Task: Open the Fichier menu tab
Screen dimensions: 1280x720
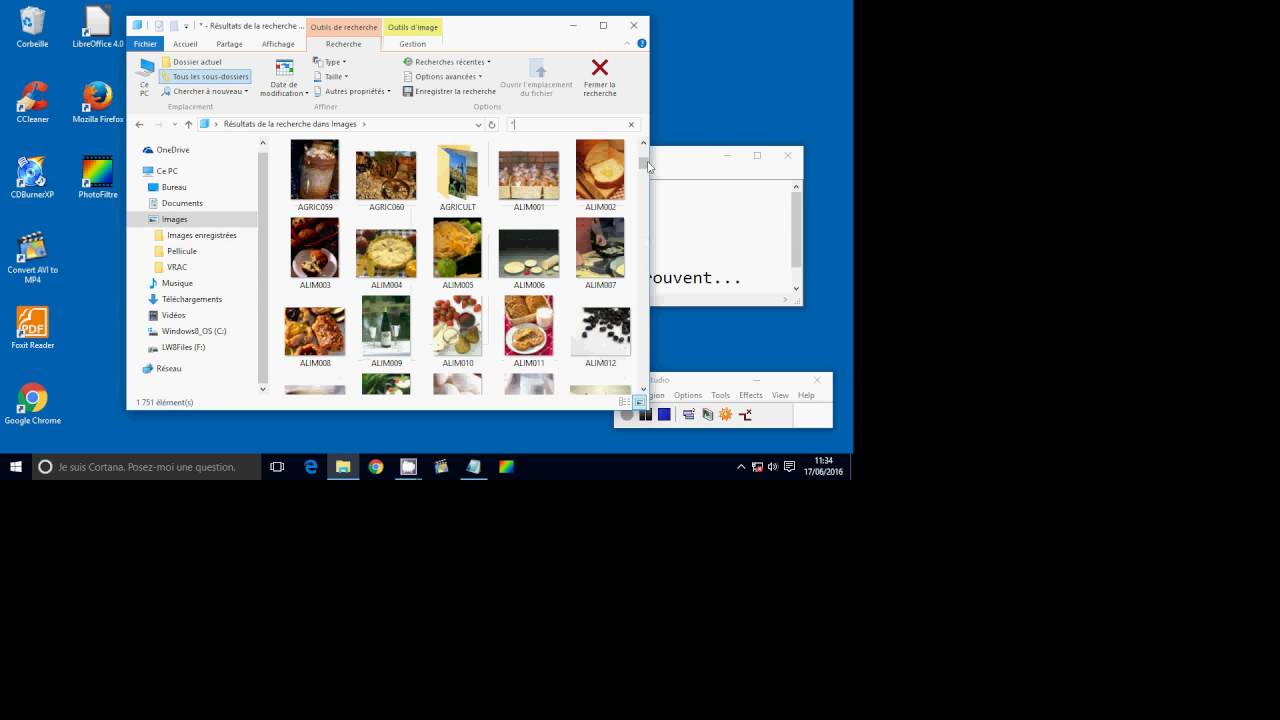Action: [145, 44]
